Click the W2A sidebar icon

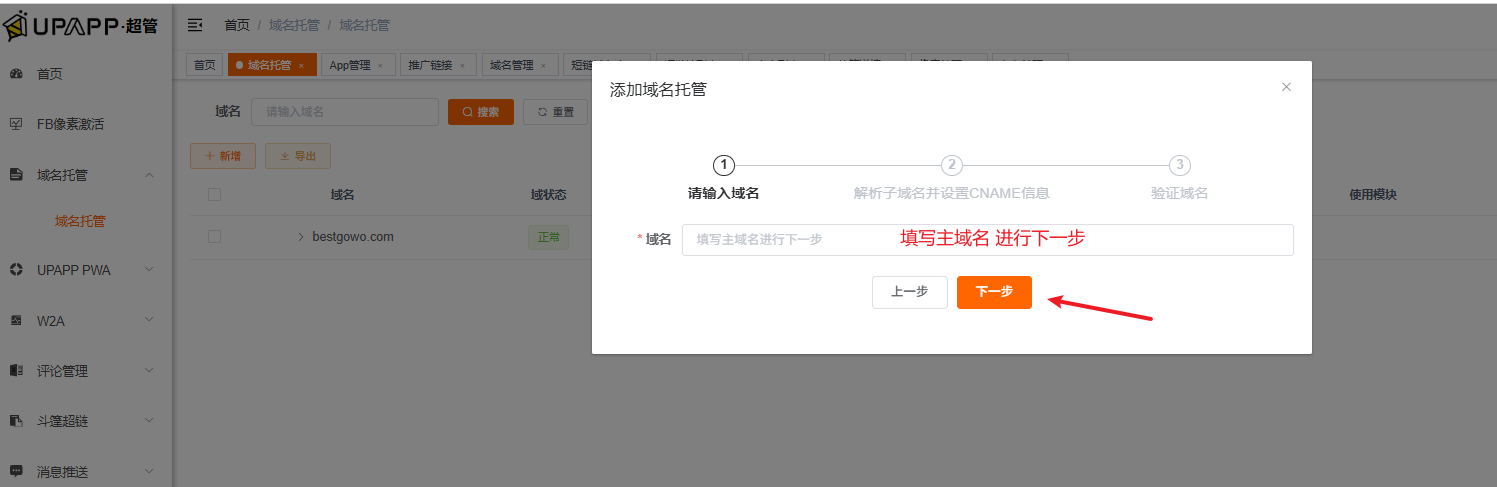click(x=16, y=320)
